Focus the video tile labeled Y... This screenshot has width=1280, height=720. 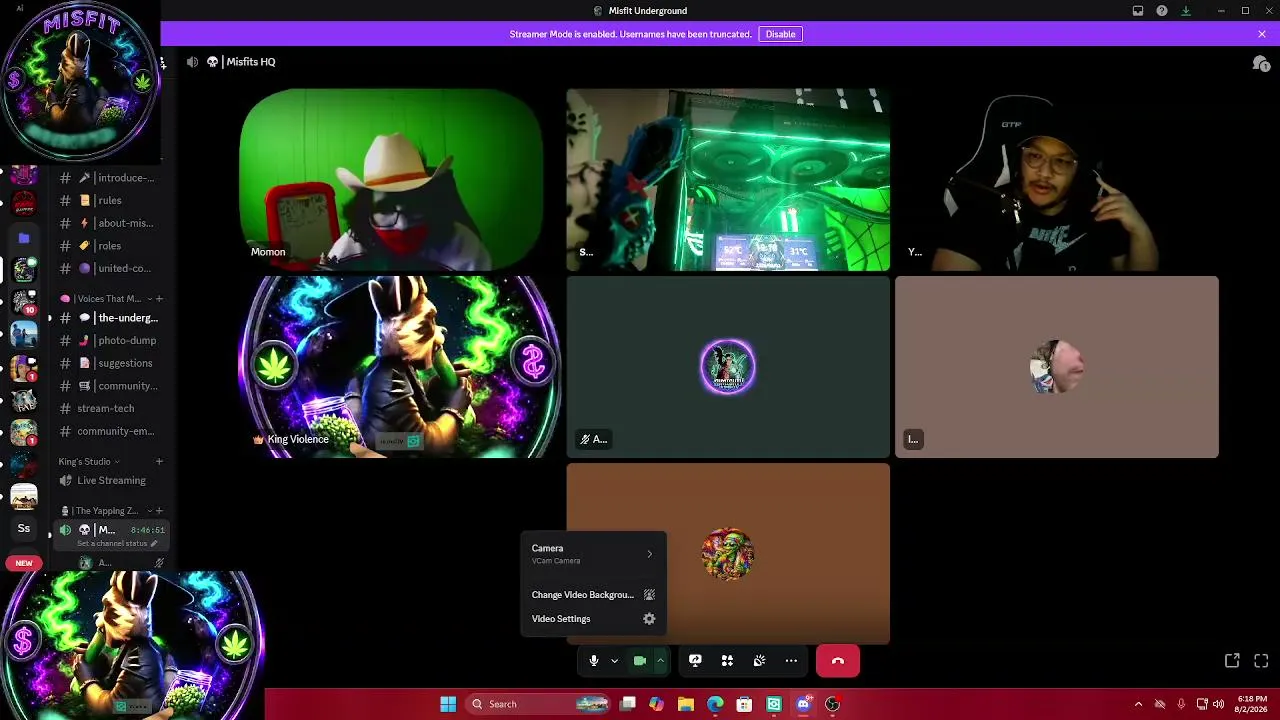1057,180
